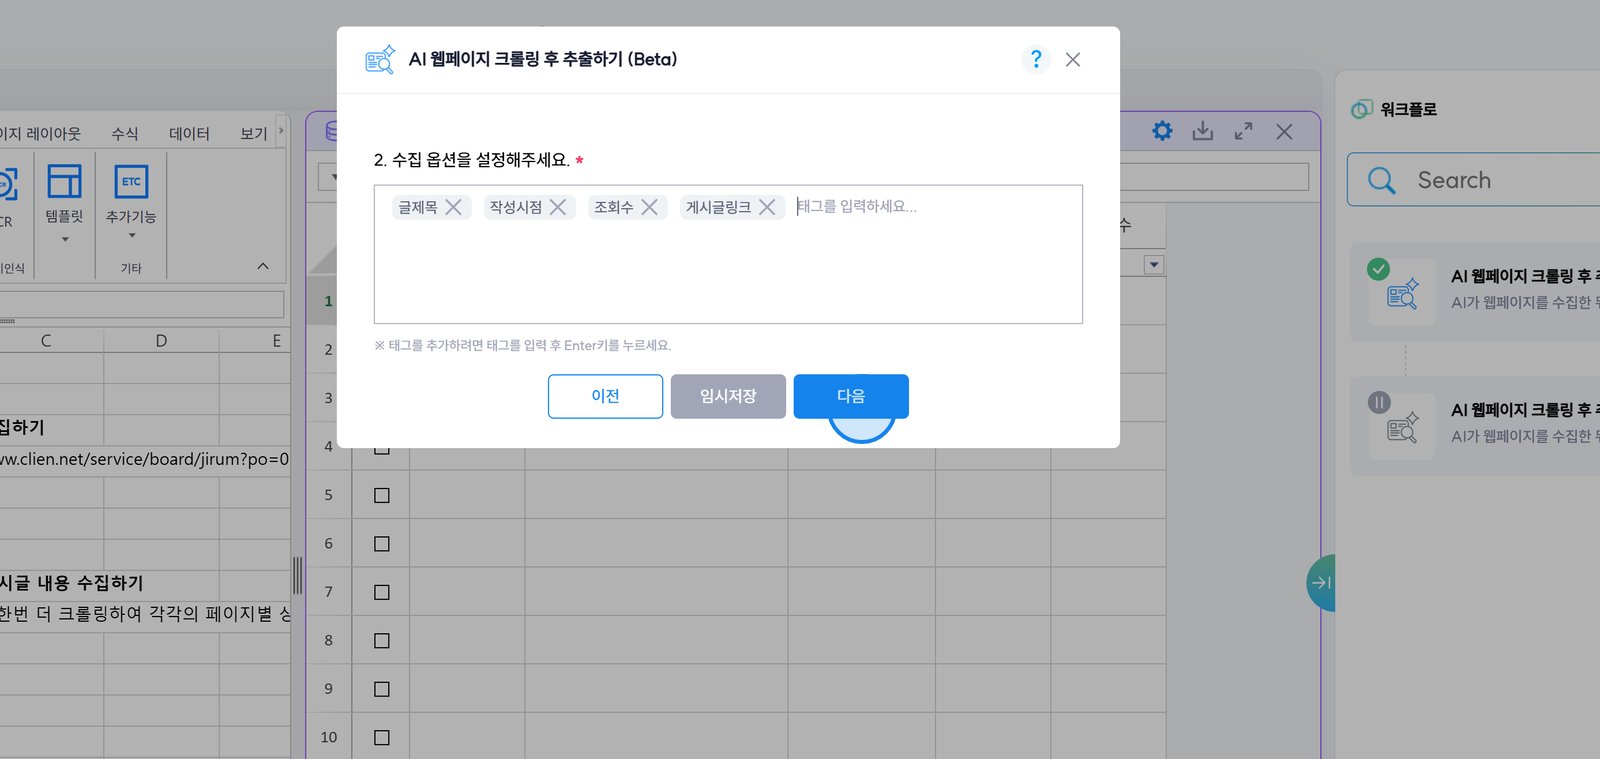Image resolution: width=1600 pixels, height=759 pixels.
Task: Click the 워크플로 panel title
Action: tap(1408, 110)
